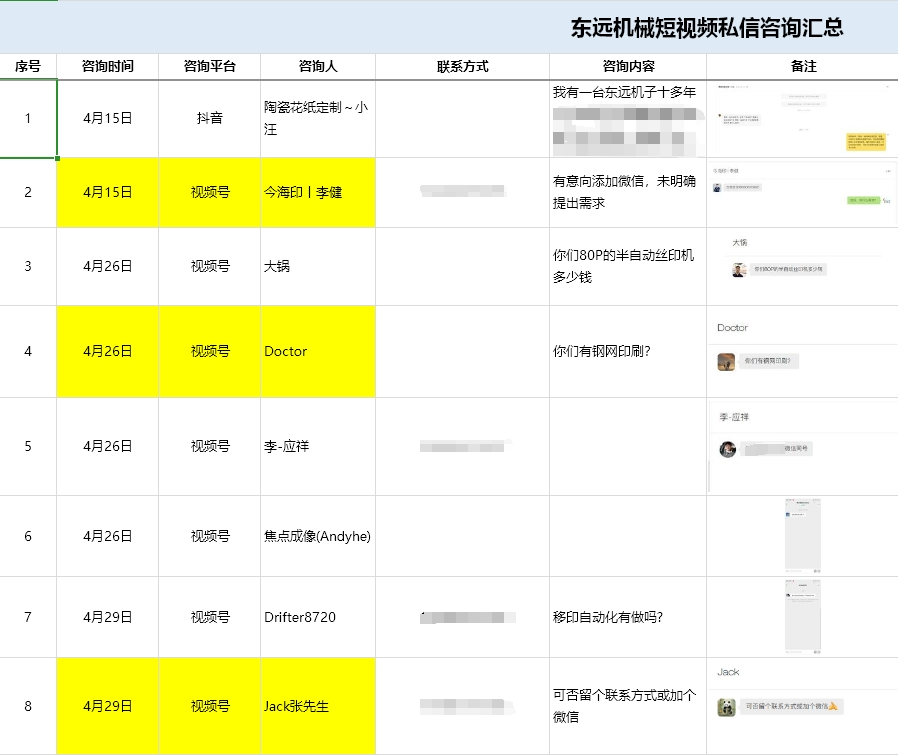The image size is (898, 755).
Task: Select the title cell 东远机械短视频私信咨询汇总
Action: pyautogui.click(x=706, y=28)
